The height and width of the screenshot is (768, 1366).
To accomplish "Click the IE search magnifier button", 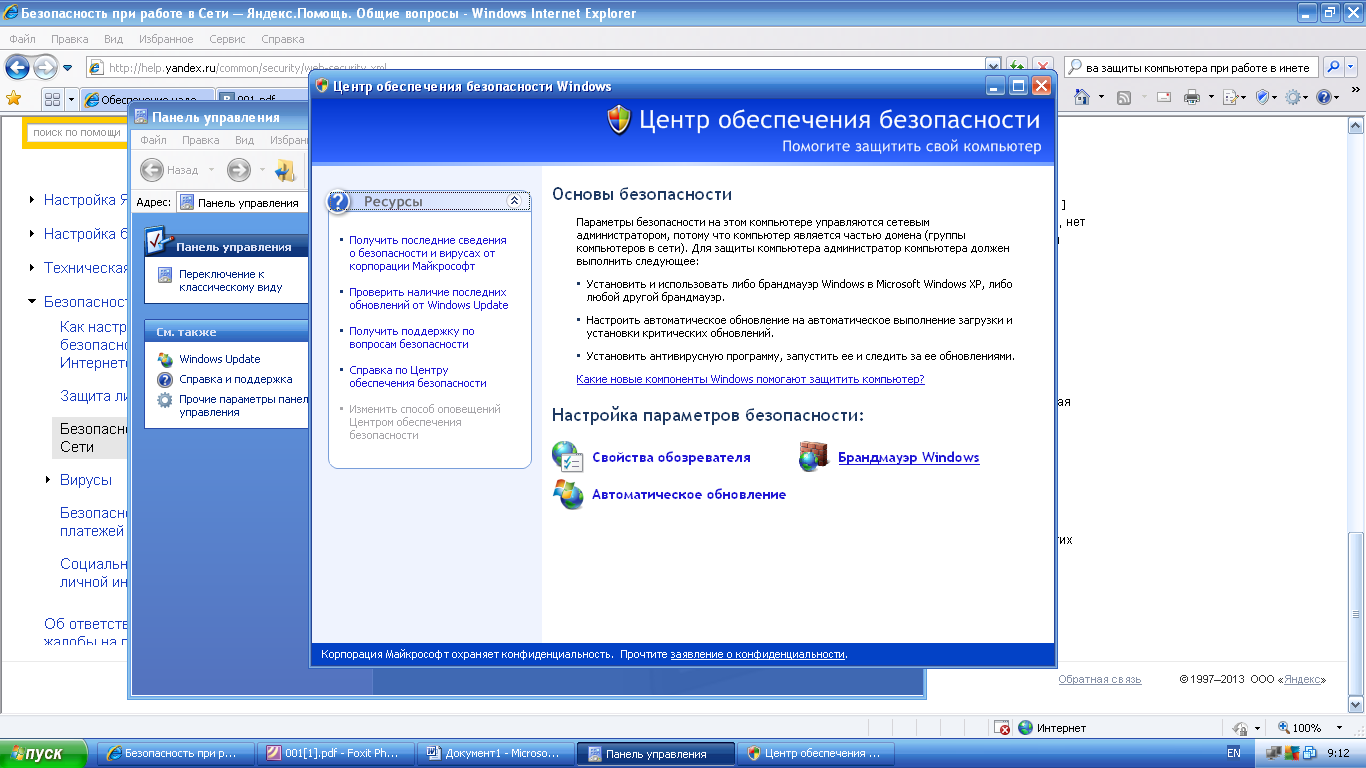I will (x=1333, y=67).
